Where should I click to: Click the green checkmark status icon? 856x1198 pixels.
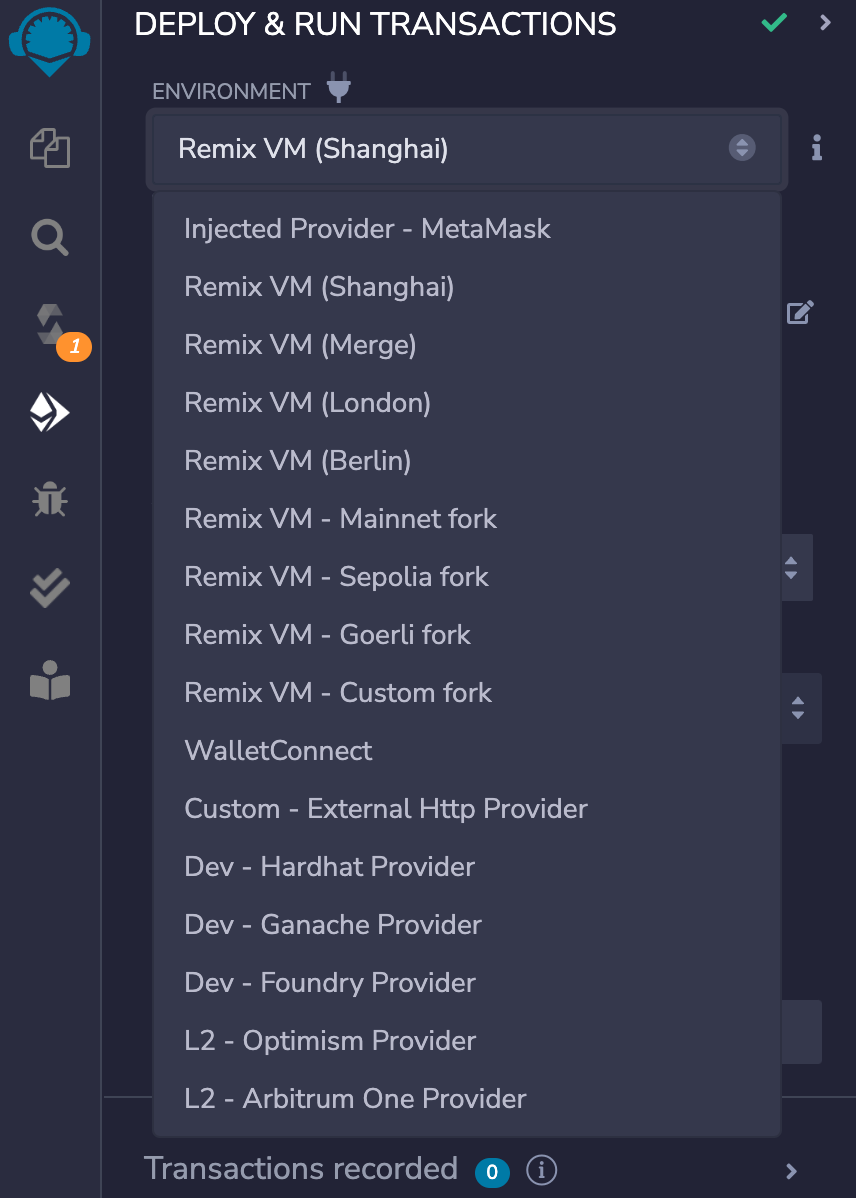point(774,22)
